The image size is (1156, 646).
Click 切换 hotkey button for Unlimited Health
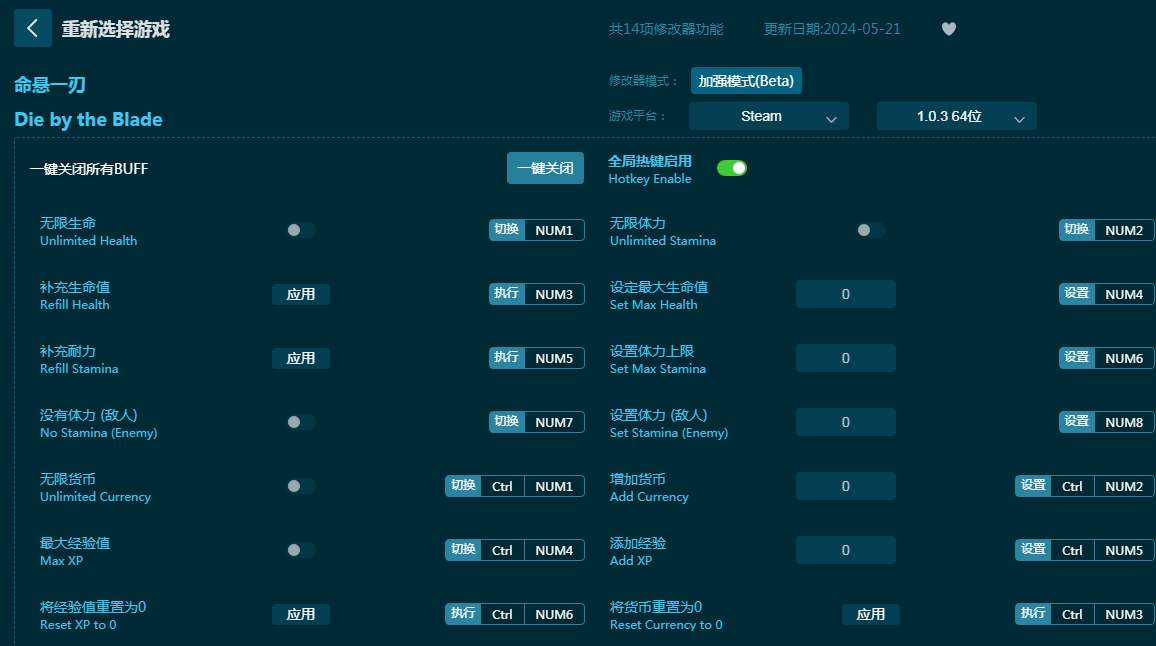coord(506,230)
